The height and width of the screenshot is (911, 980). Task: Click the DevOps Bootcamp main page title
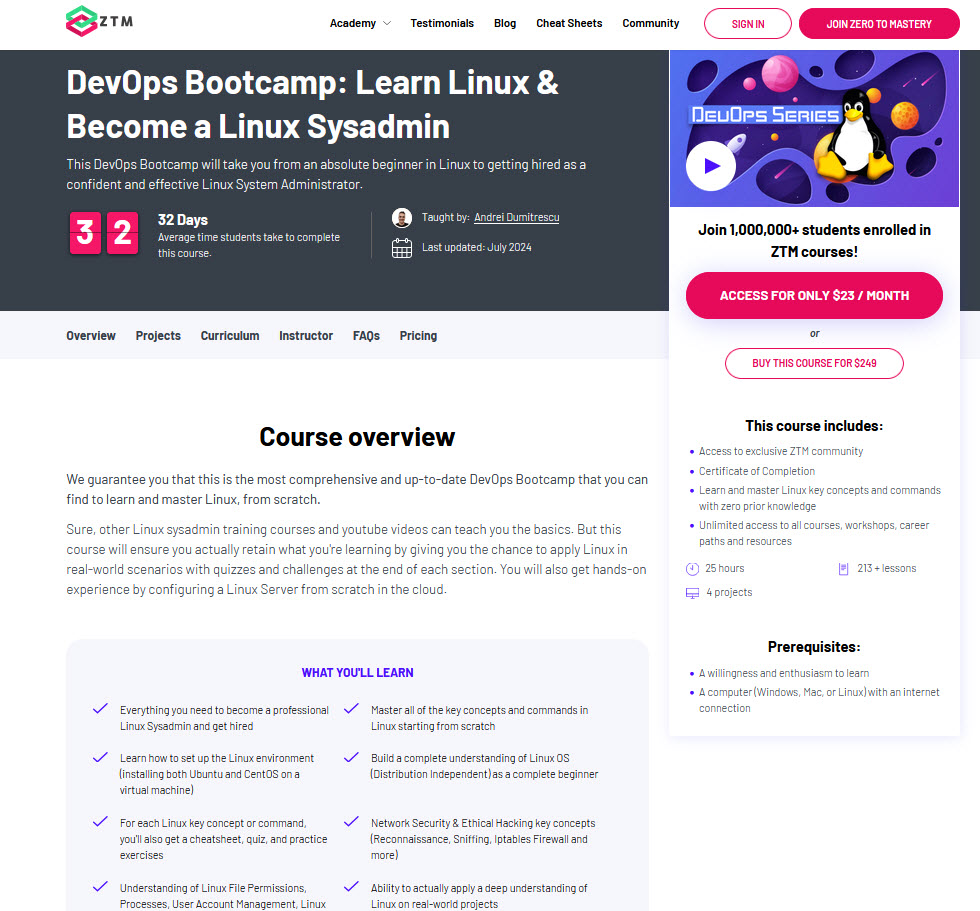[312, 104]
